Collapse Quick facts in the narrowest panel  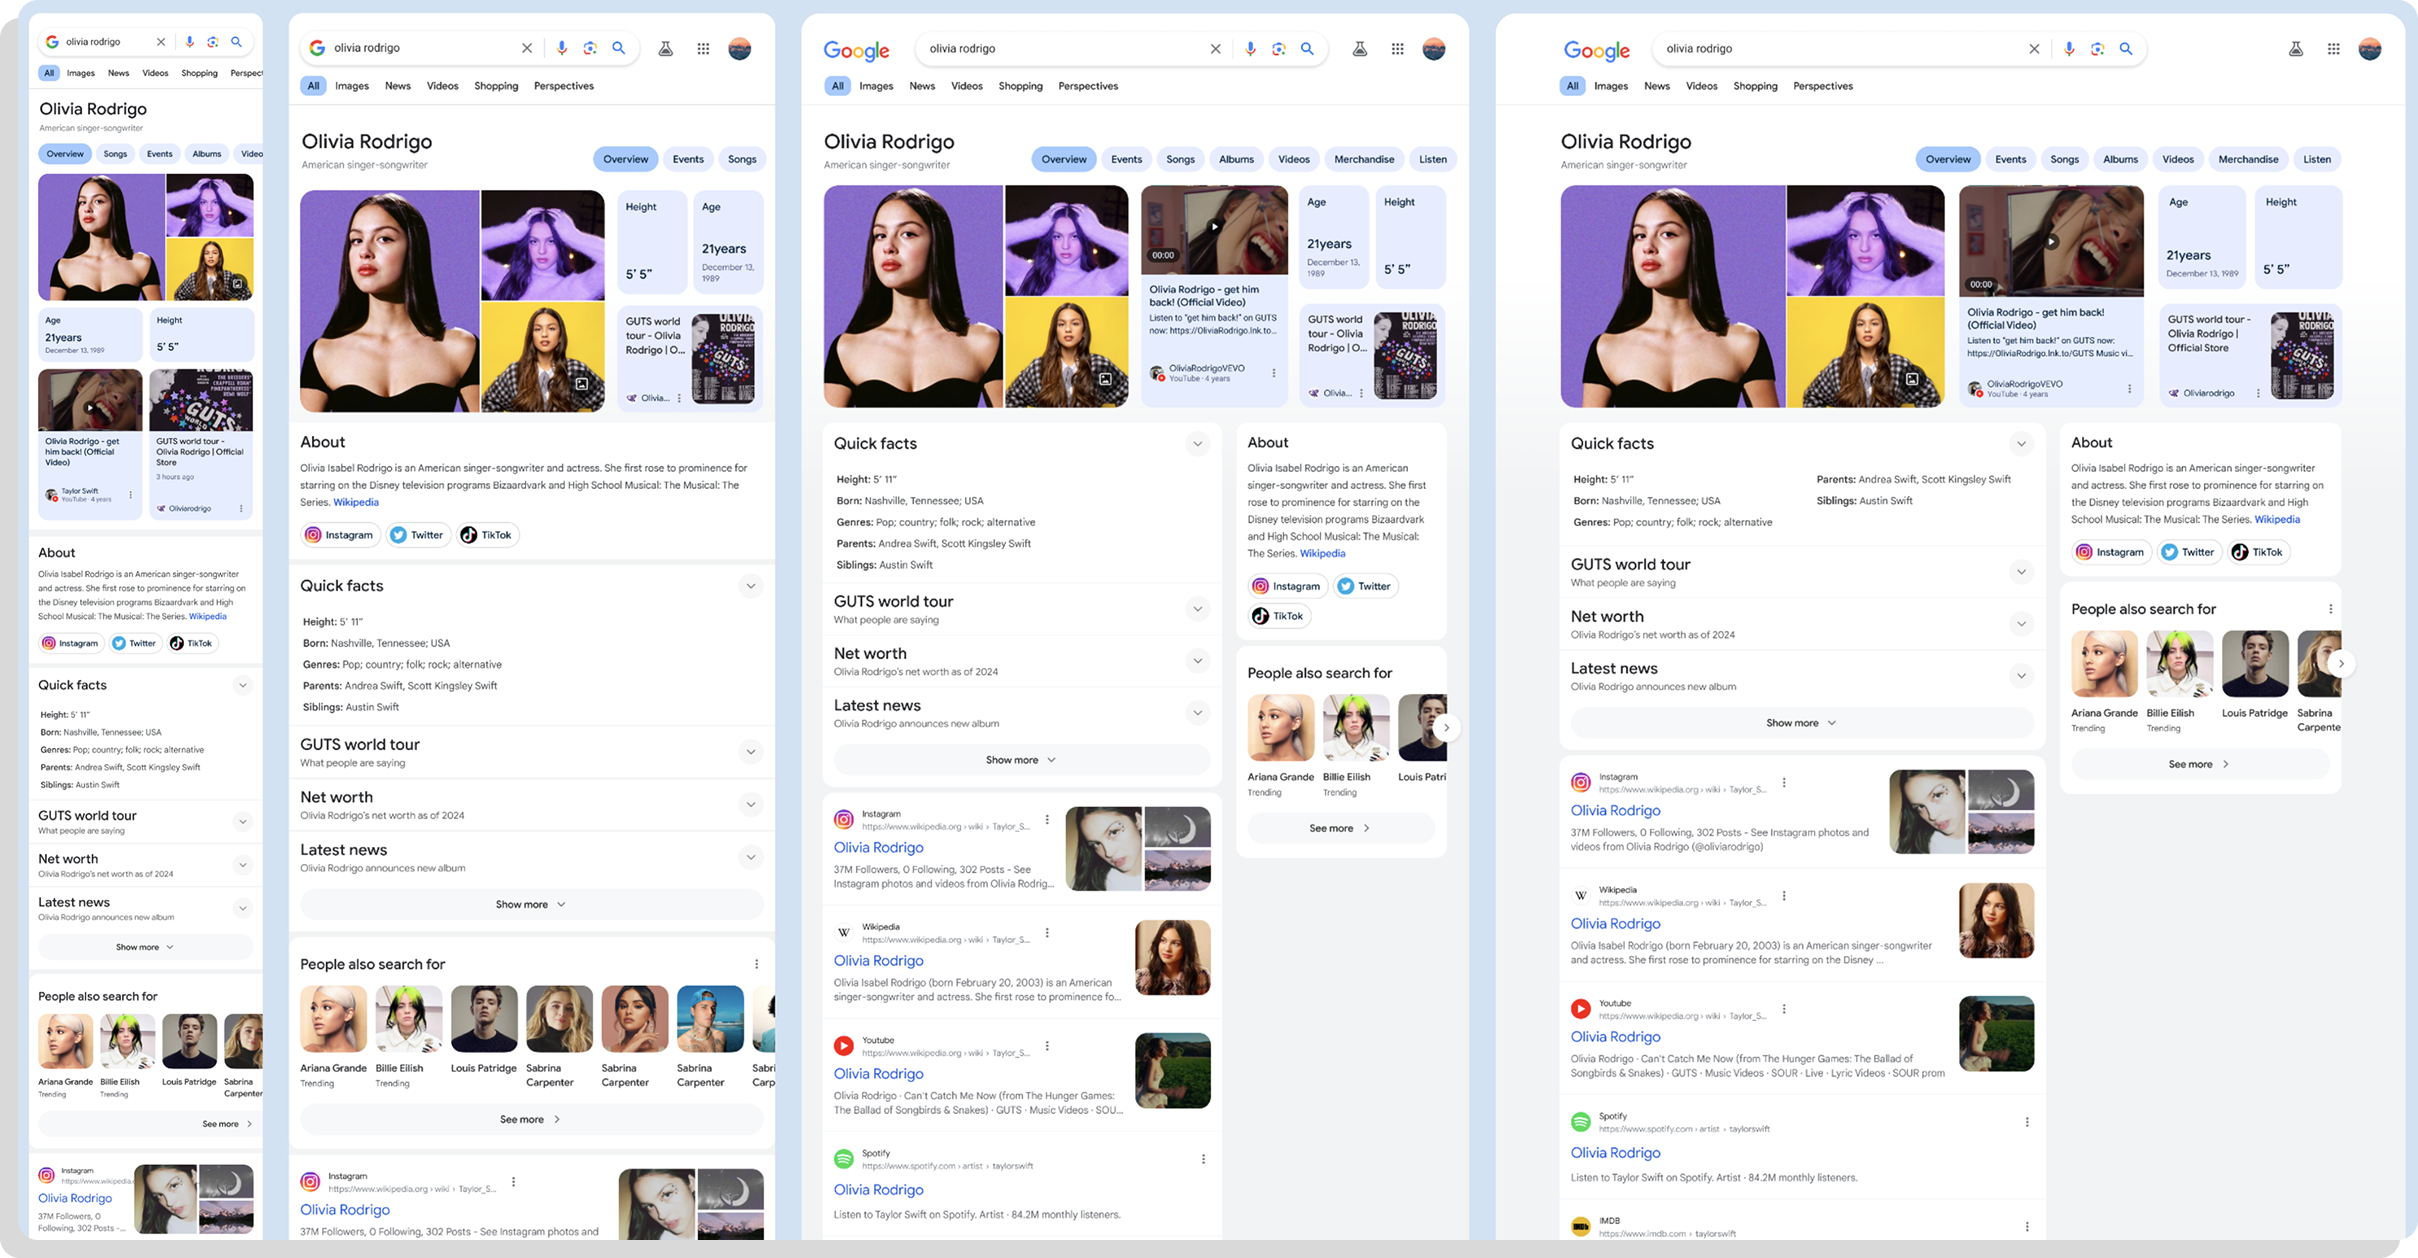[242, 685]
